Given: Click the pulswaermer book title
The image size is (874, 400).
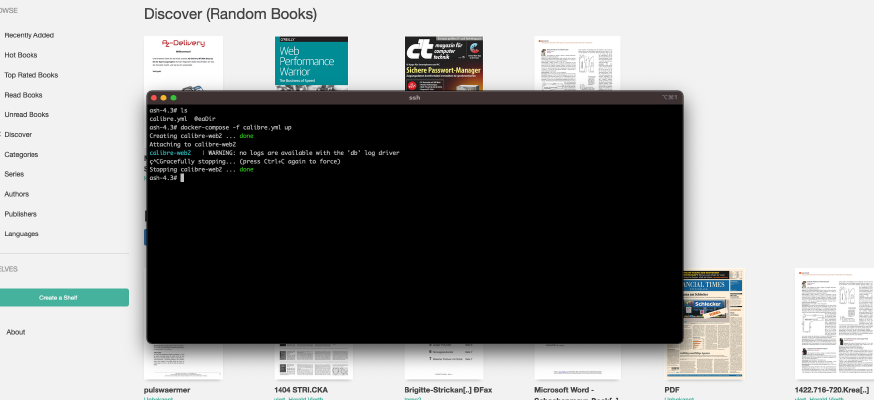Looking at the screenshot, I should (x=167, y=390).
